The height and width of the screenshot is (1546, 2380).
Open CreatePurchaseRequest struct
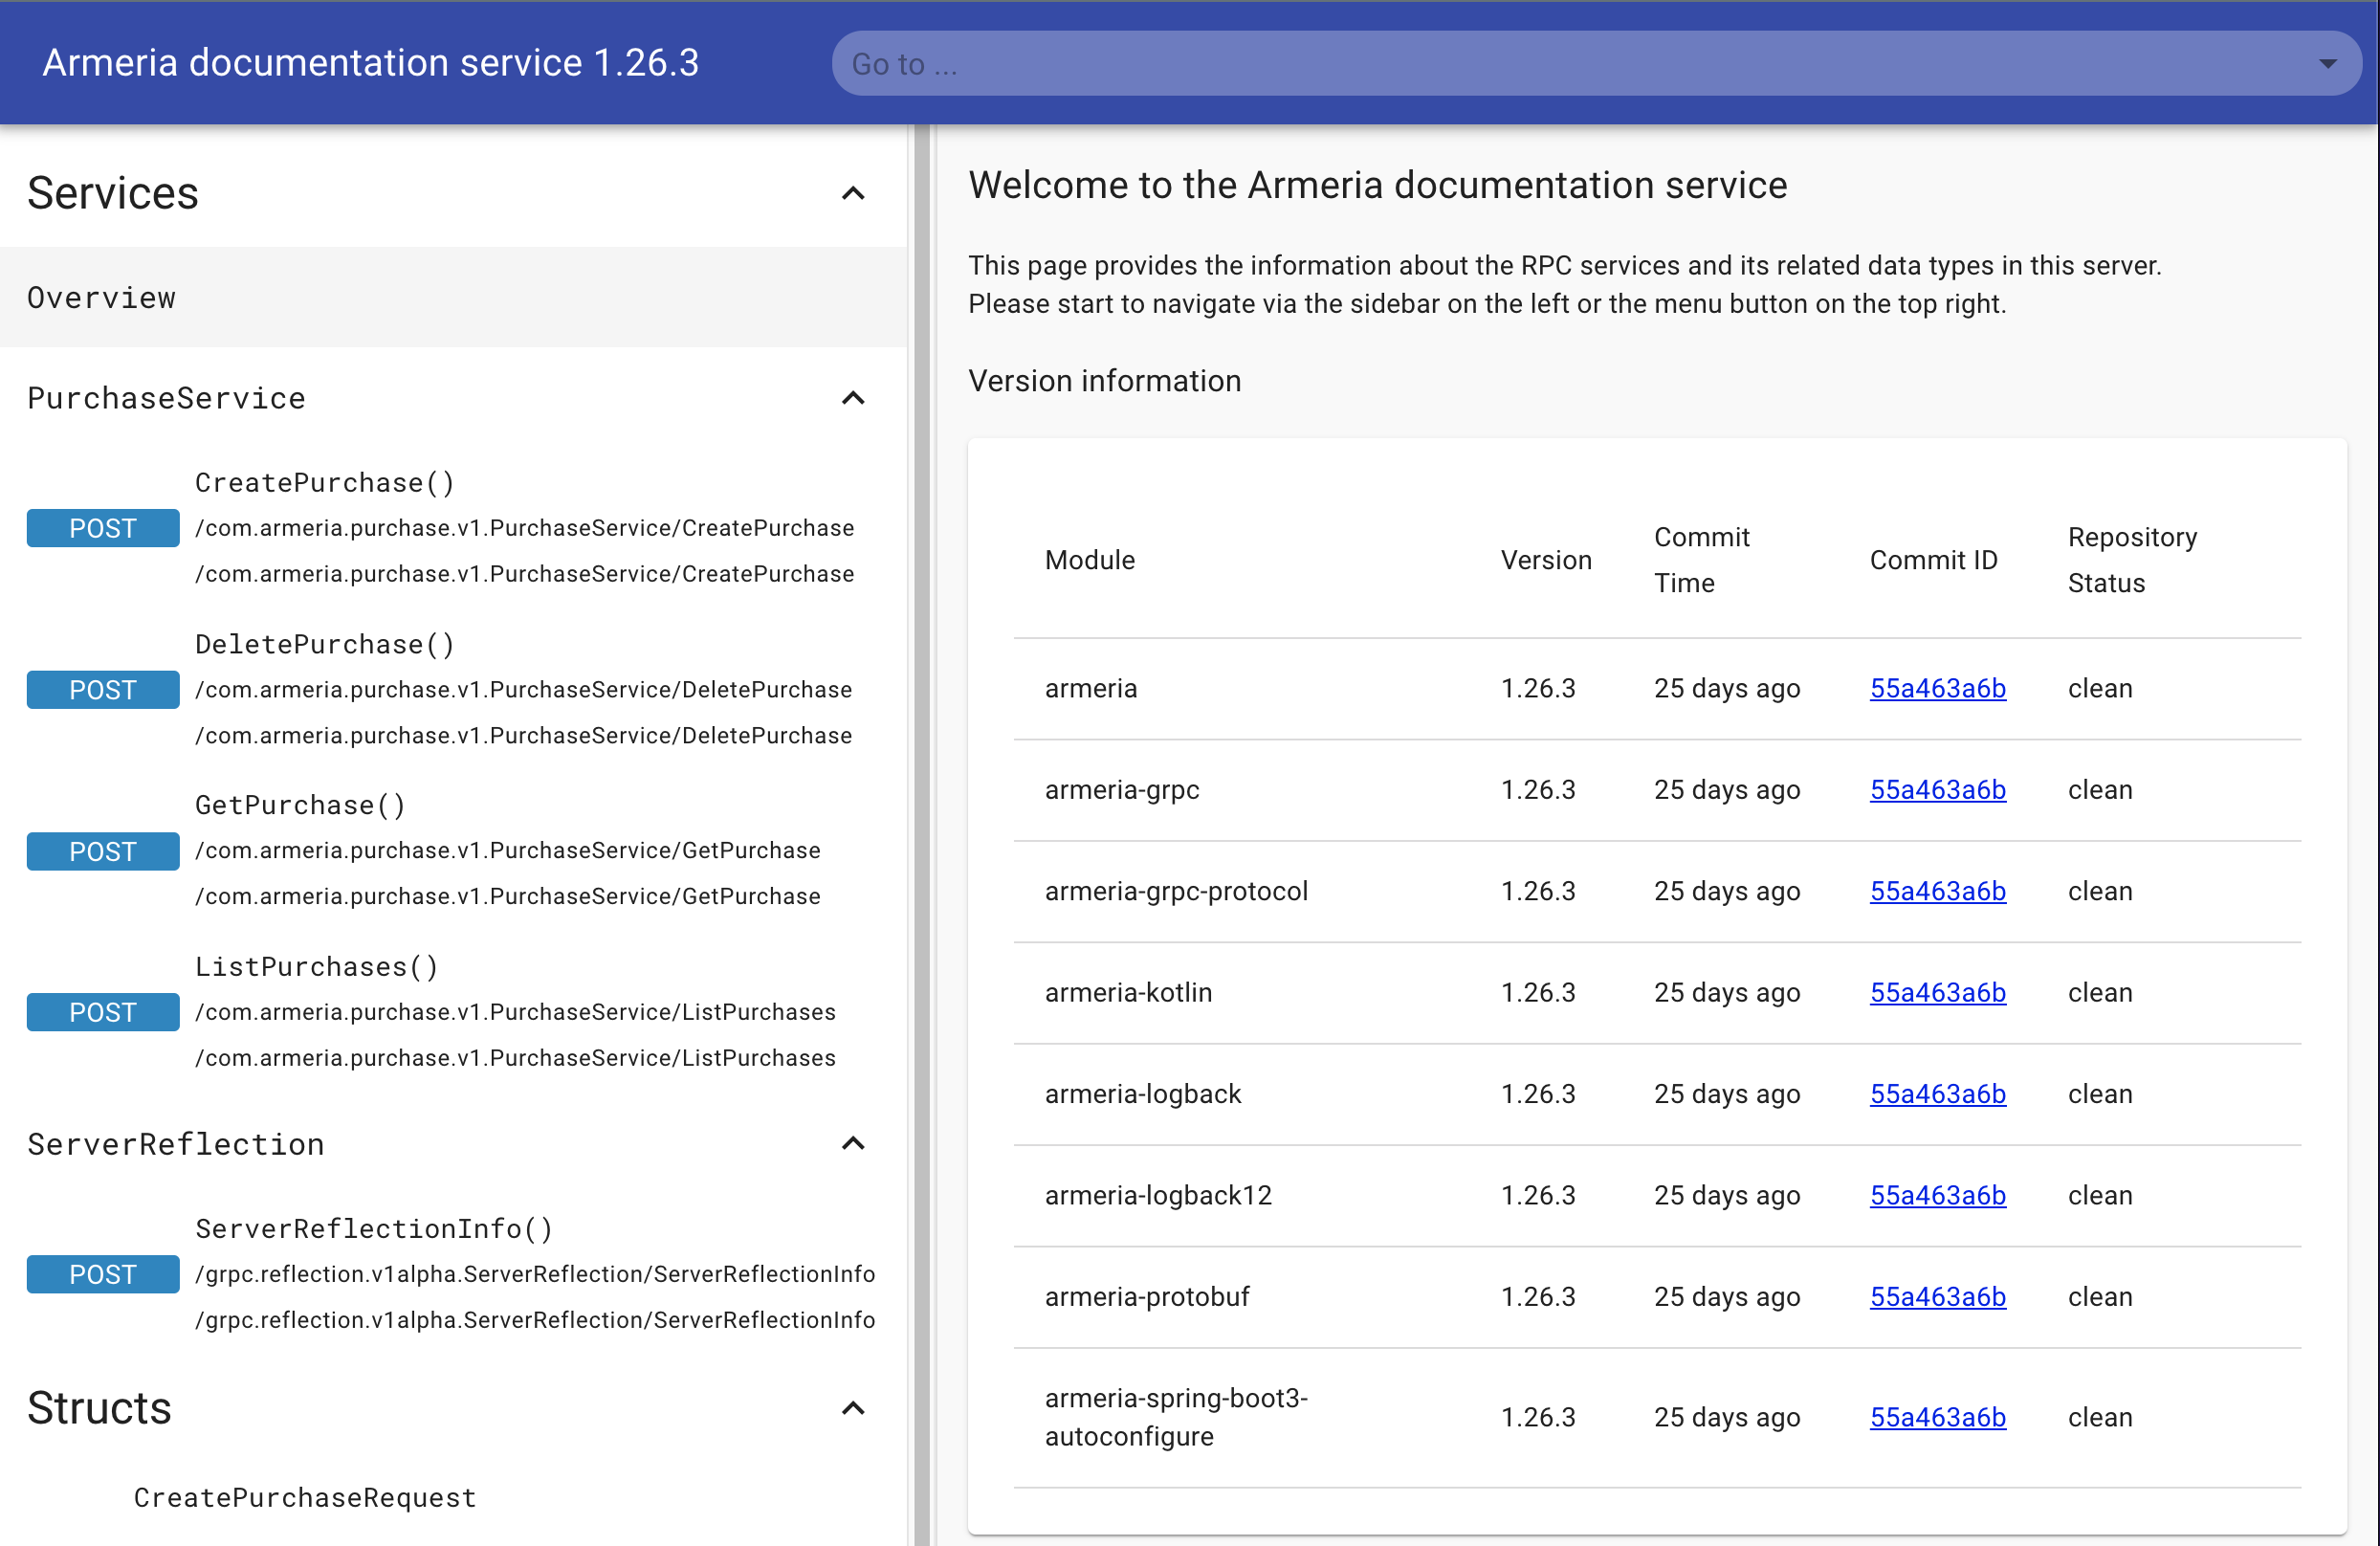pos(305,1497)
